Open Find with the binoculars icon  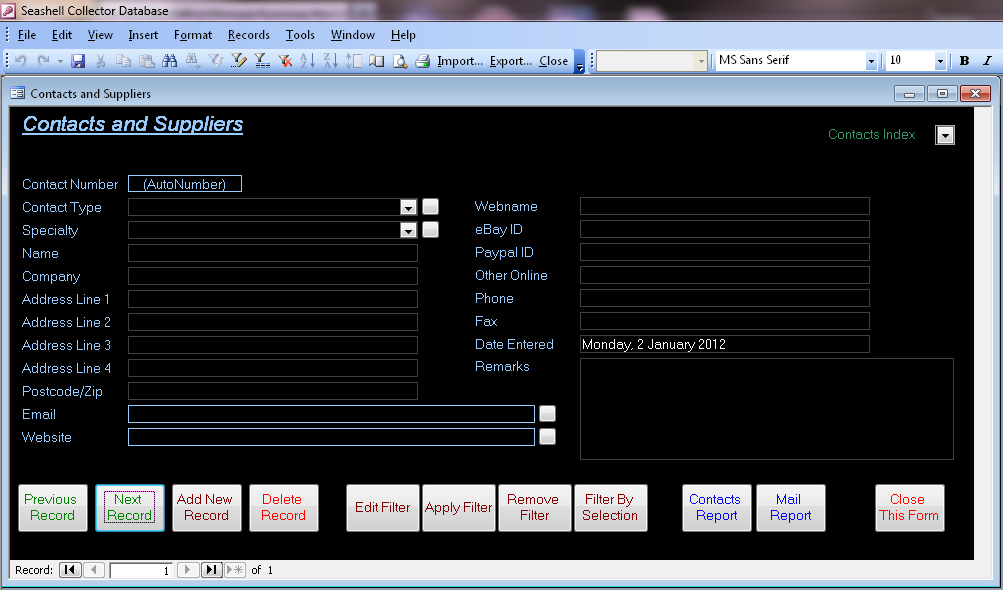click(170, 61)
